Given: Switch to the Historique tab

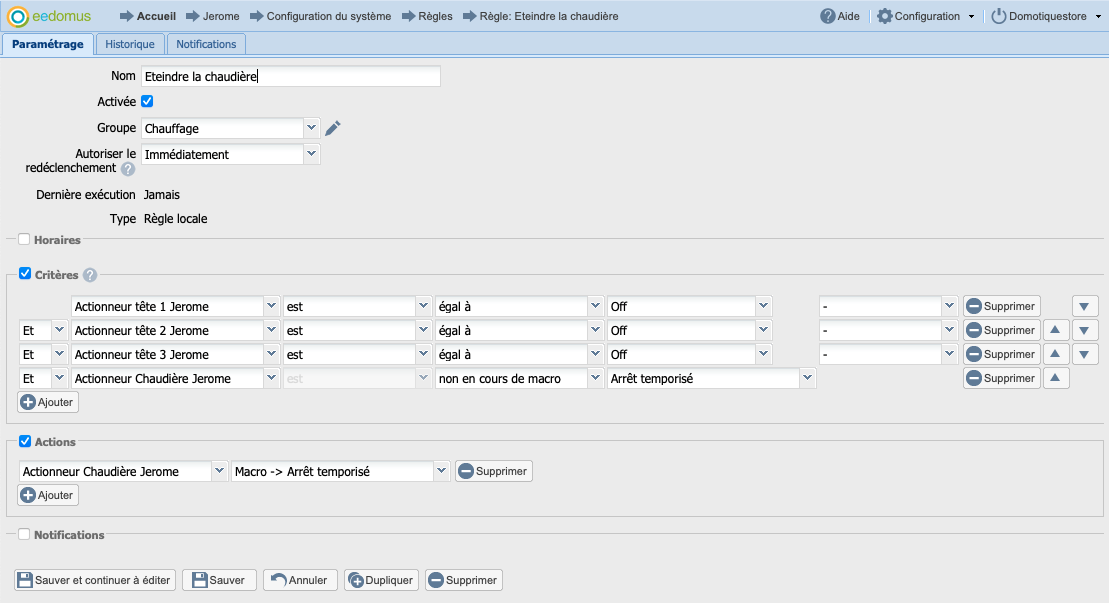Looking at the screenshot, I should point(130,44).
